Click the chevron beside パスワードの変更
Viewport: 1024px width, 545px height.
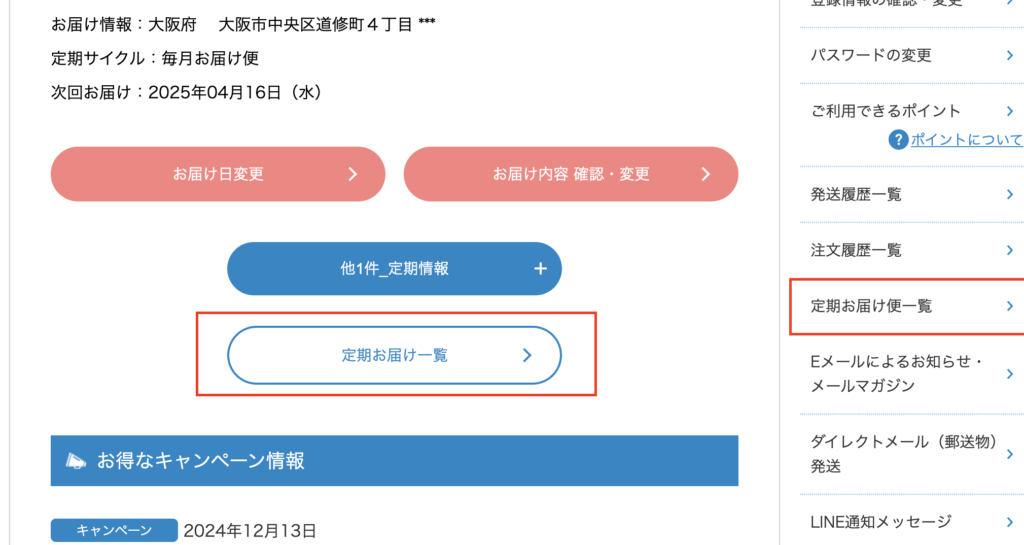click(x=1010, y=55)
